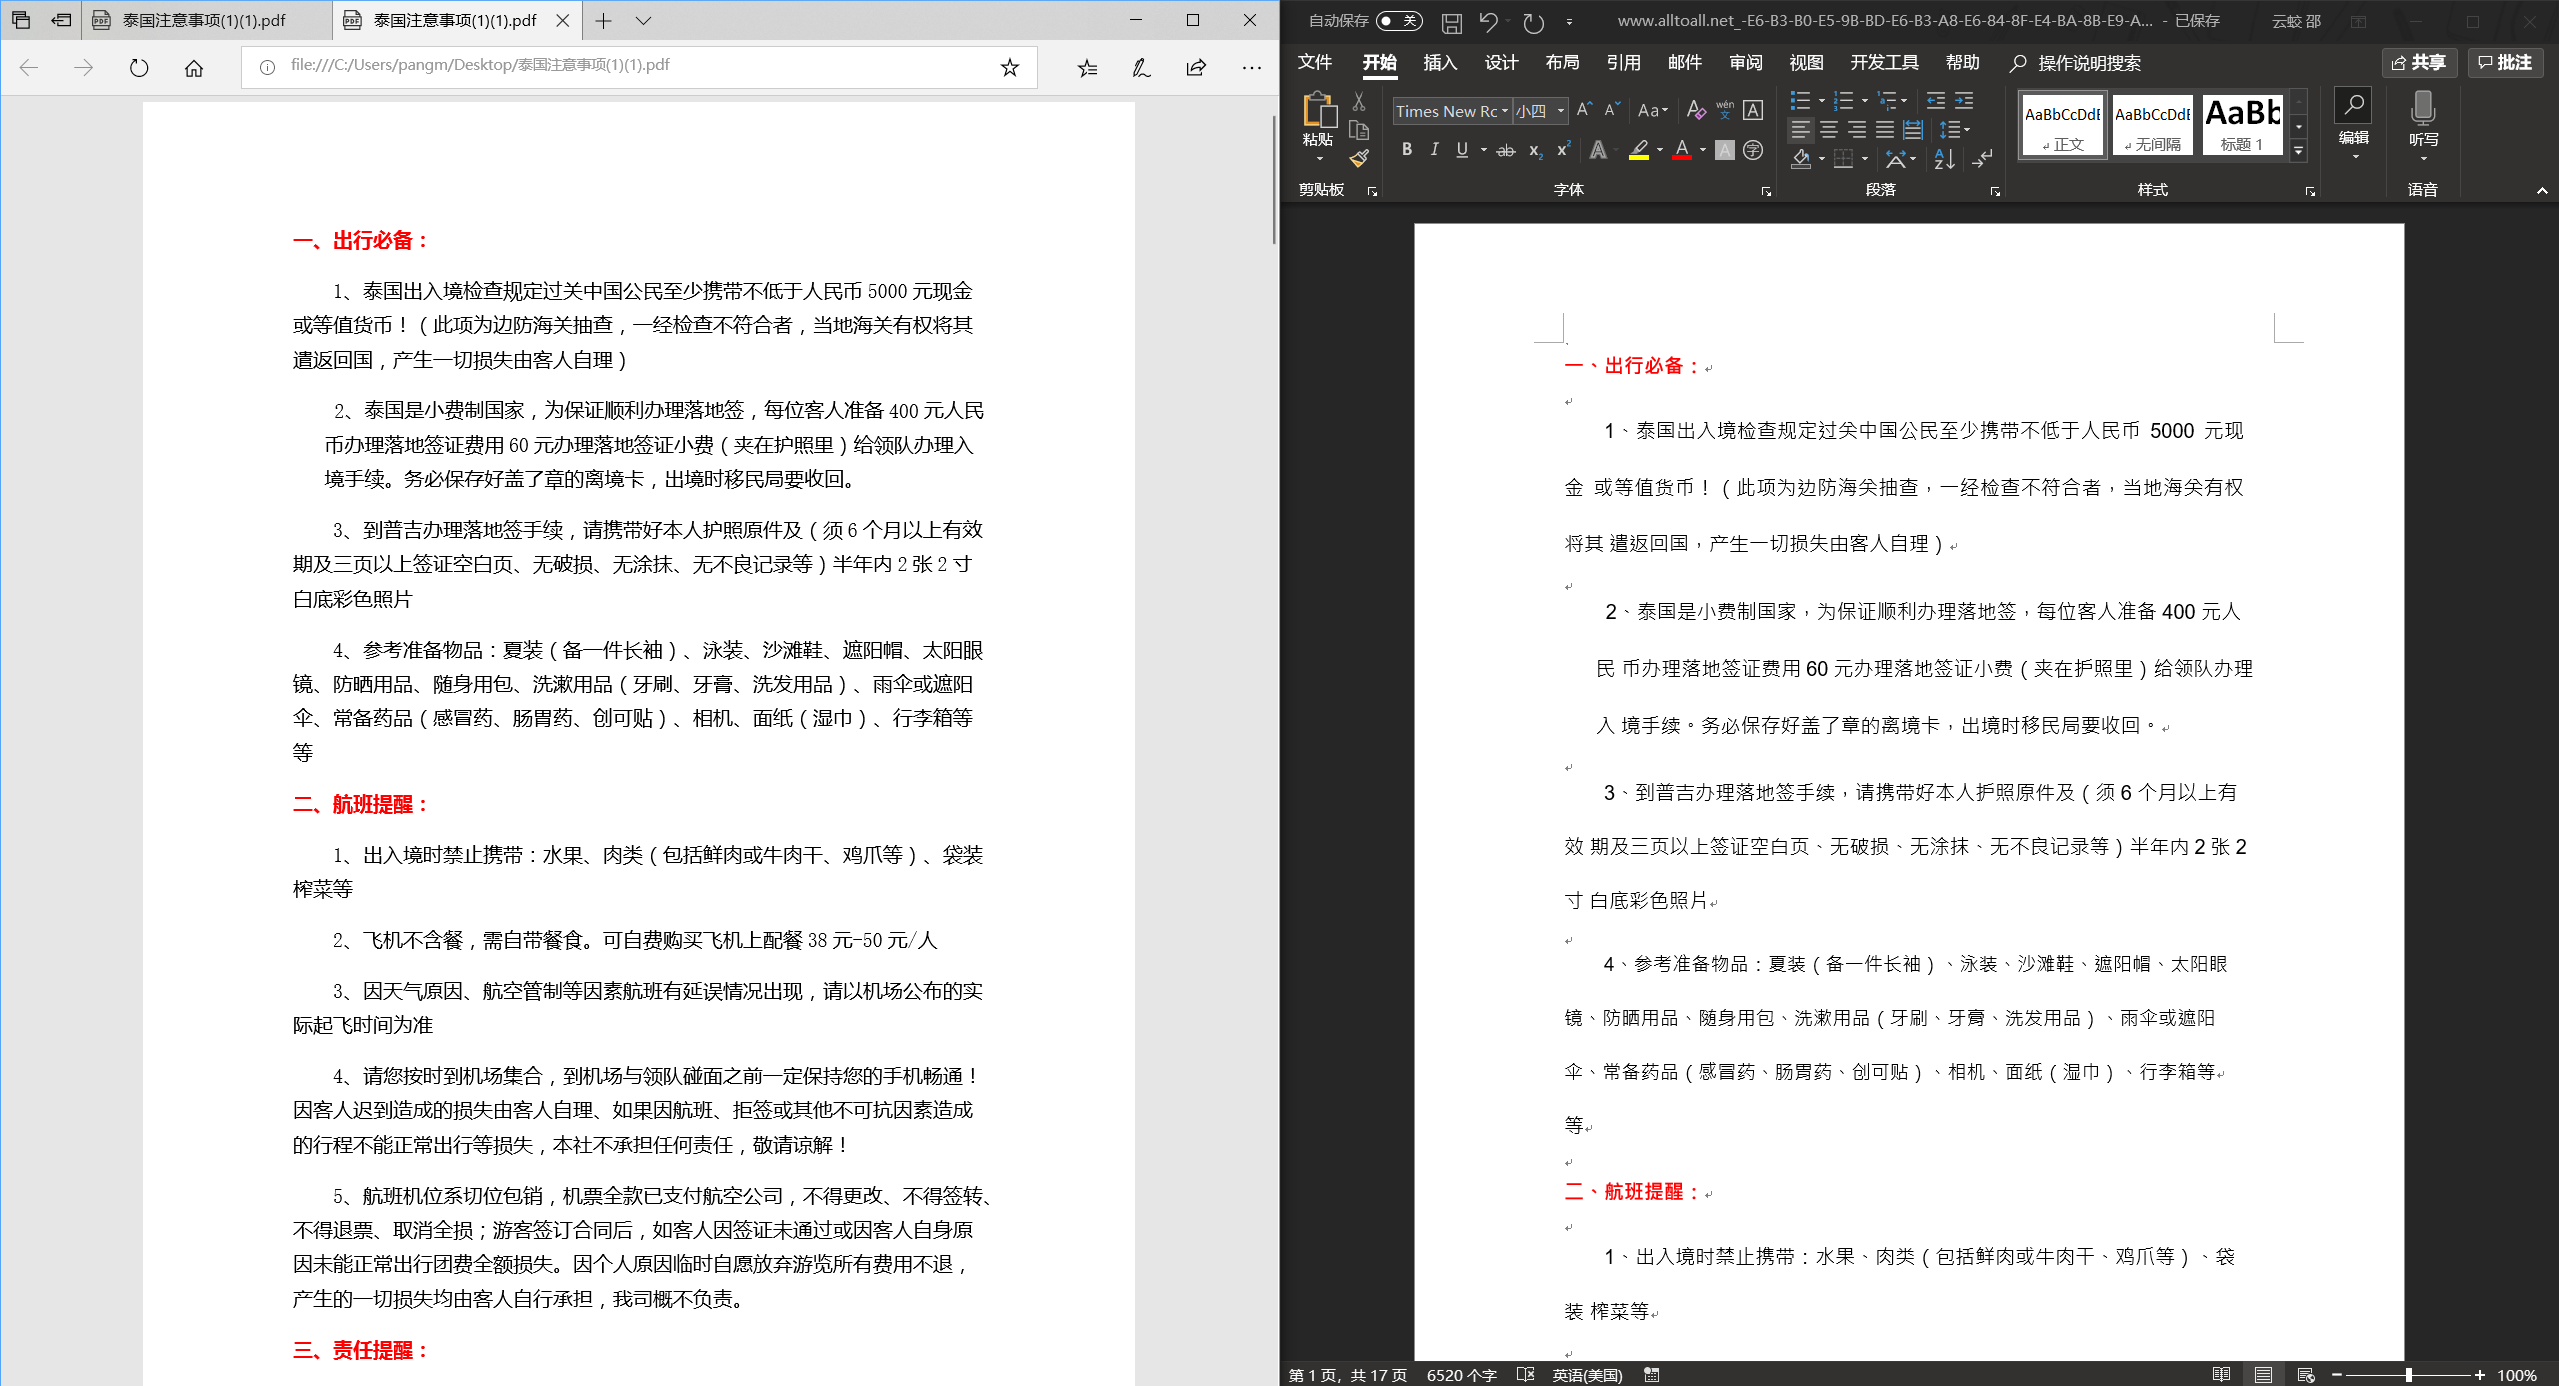This screenshot has width=2559, height=1386.
Task: Click the 听写 Dictate button
Action: click(x=2423, y=125)
